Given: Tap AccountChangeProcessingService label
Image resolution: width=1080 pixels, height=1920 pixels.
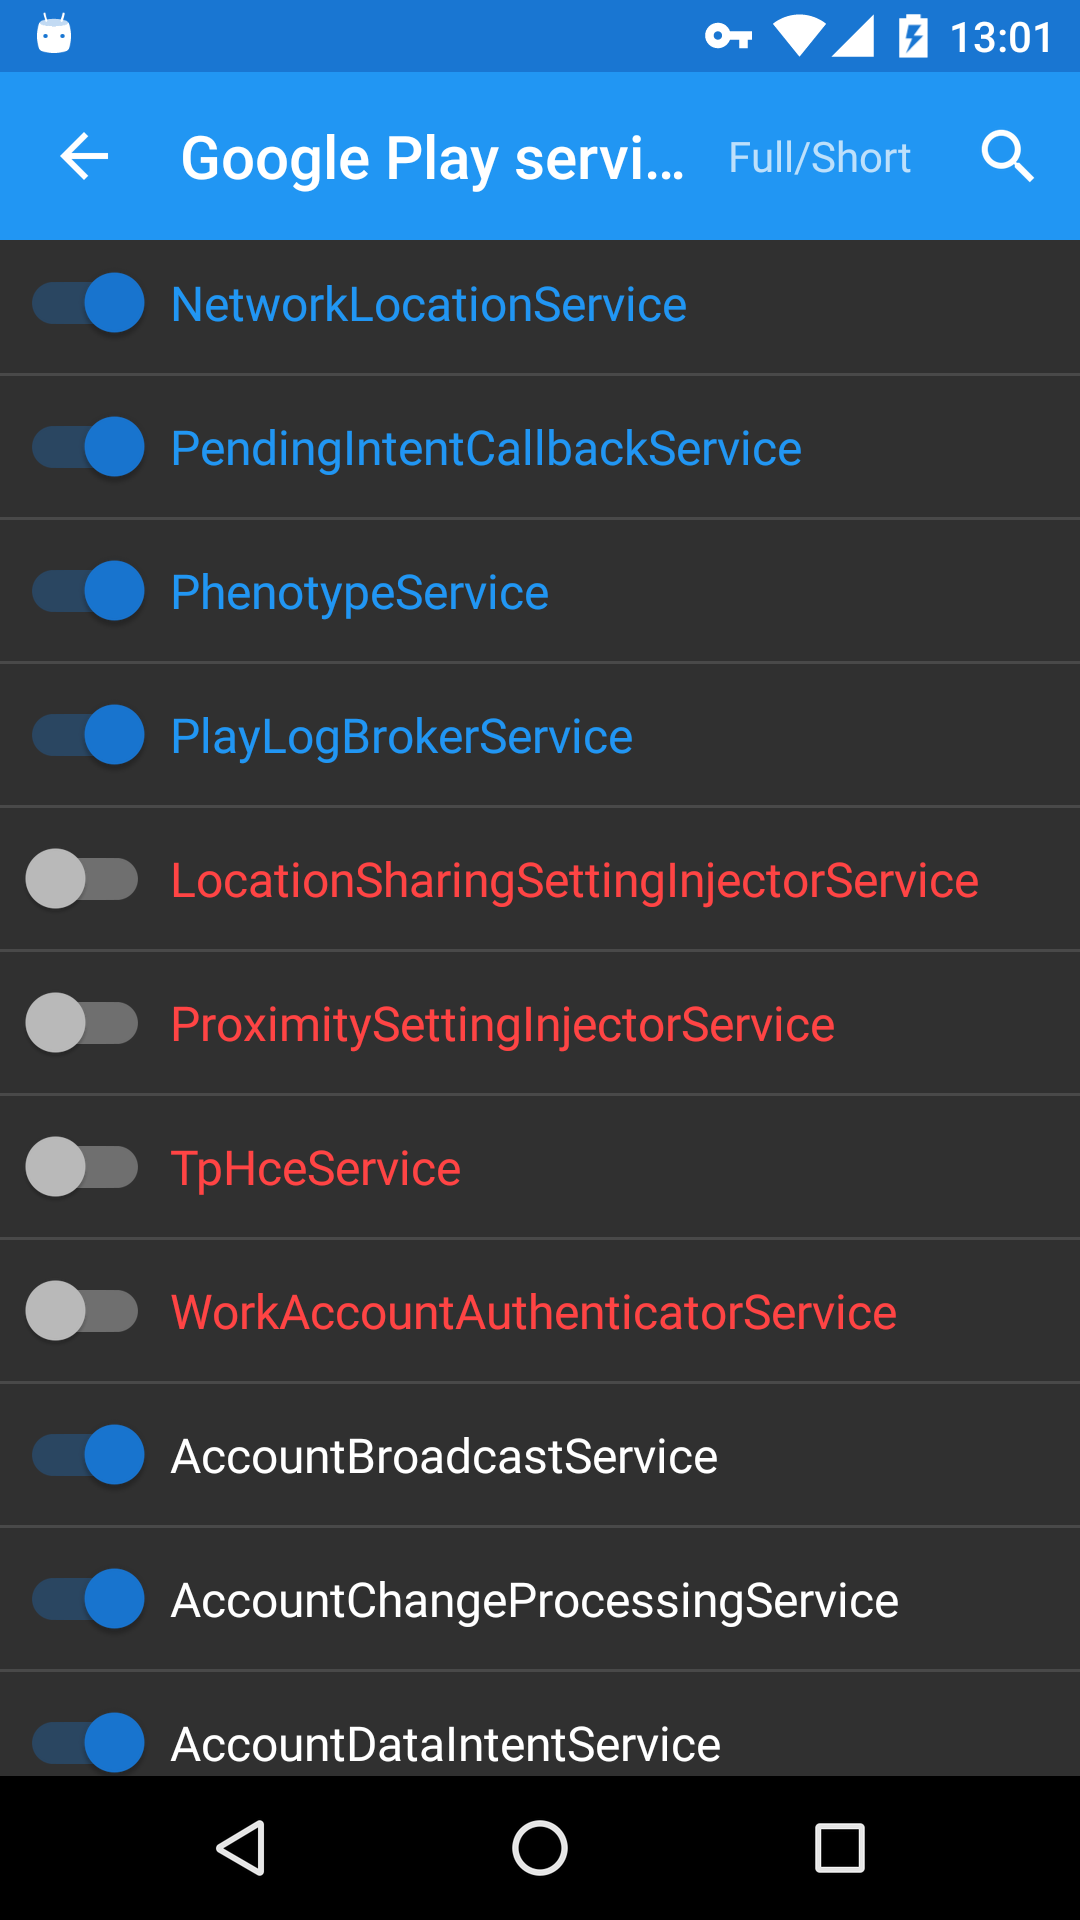Looking at the screenshot, I should 535,1601.
